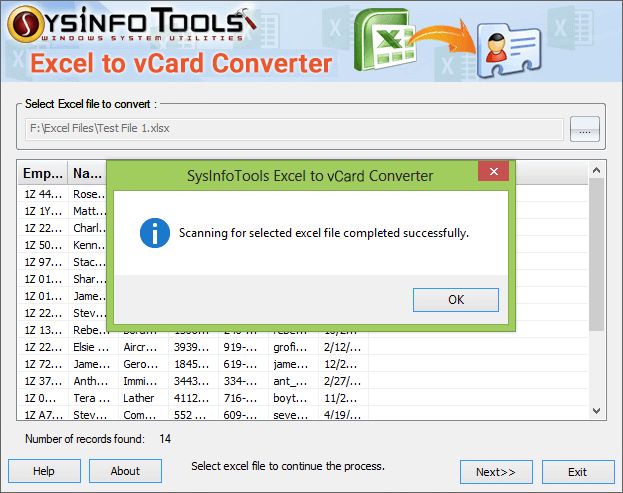The height and width of the screenshot is (493, 623).
Task: Click the date cell 2/12/...
Action: [x=343, y=347]
